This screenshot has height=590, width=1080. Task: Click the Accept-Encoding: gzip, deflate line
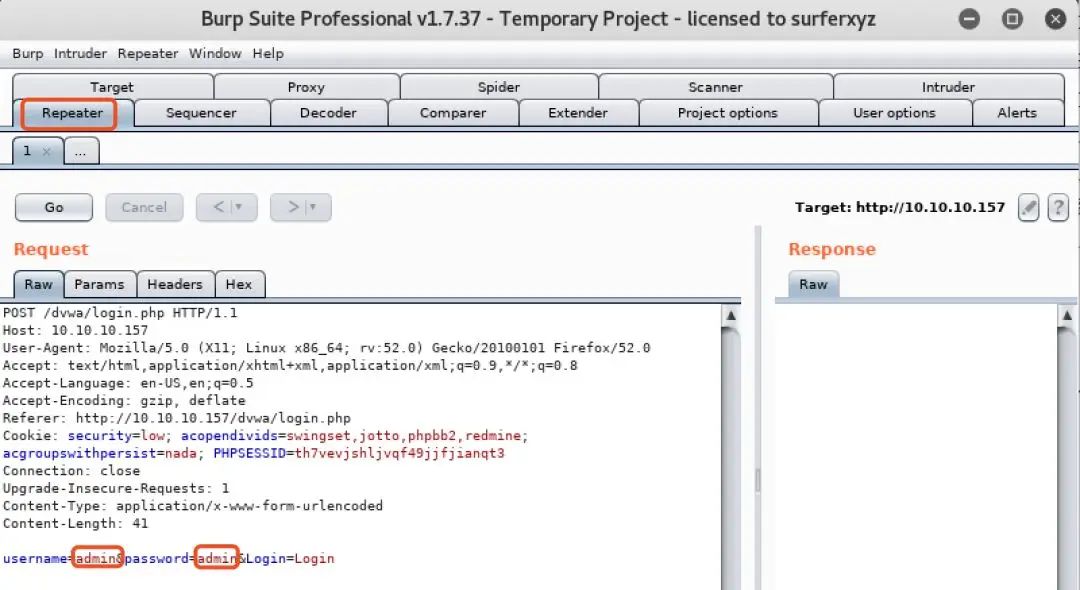pyautogui.click(x=124, y=401)
